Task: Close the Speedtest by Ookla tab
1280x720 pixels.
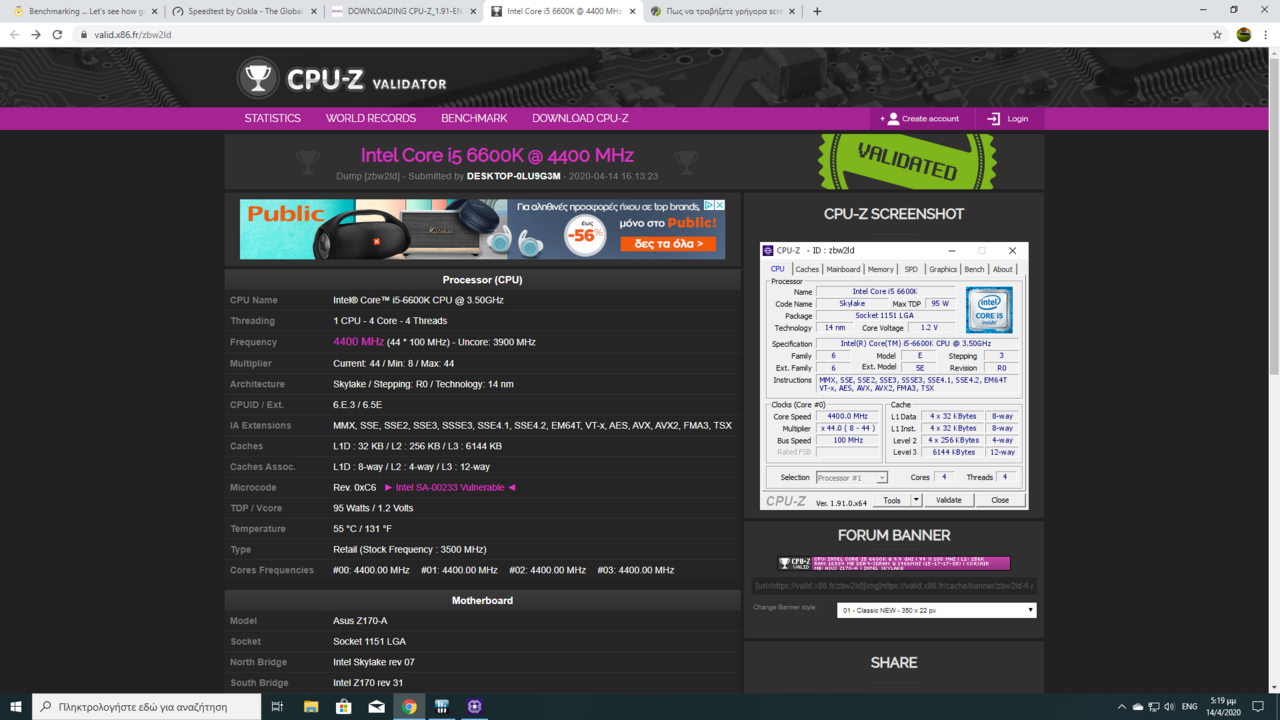Action: [312, 11]
